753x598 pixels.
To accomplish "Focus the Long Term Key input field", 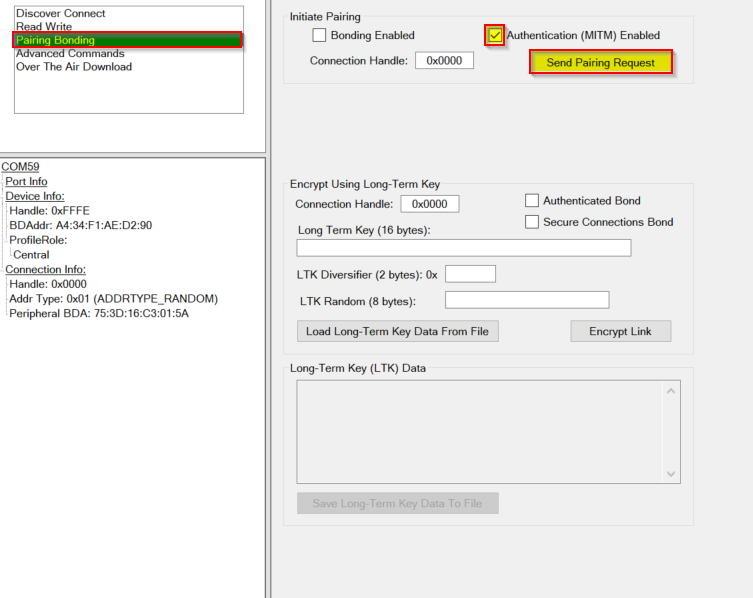I will (464, 248).
